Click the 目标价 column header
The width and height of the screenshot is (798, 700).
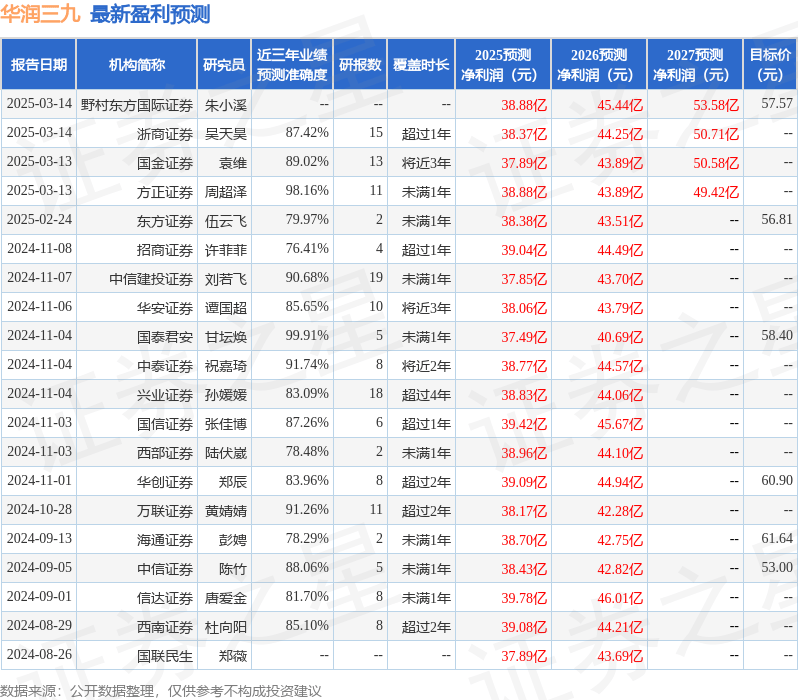coord(771,65)
